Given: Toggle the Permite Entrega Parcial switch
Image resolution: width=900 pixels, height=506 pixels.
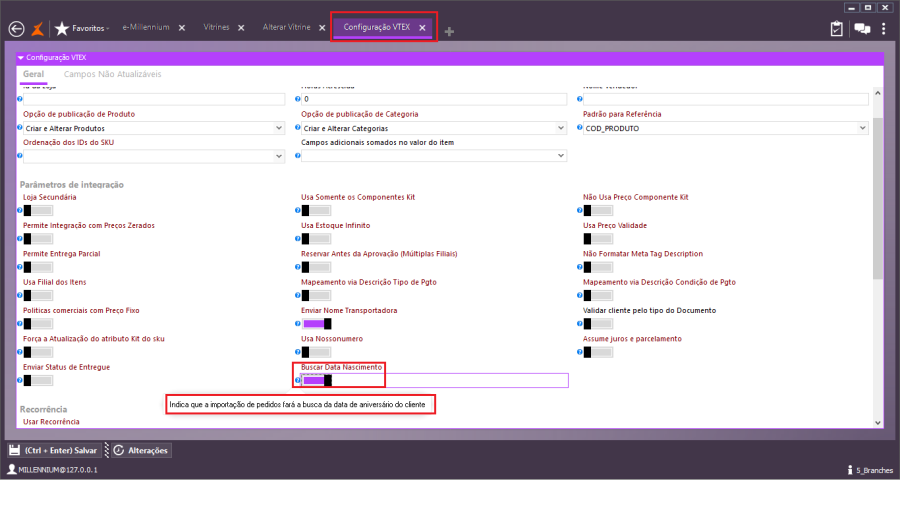Looking at the screenshot, I should click(x=38, y=267).
